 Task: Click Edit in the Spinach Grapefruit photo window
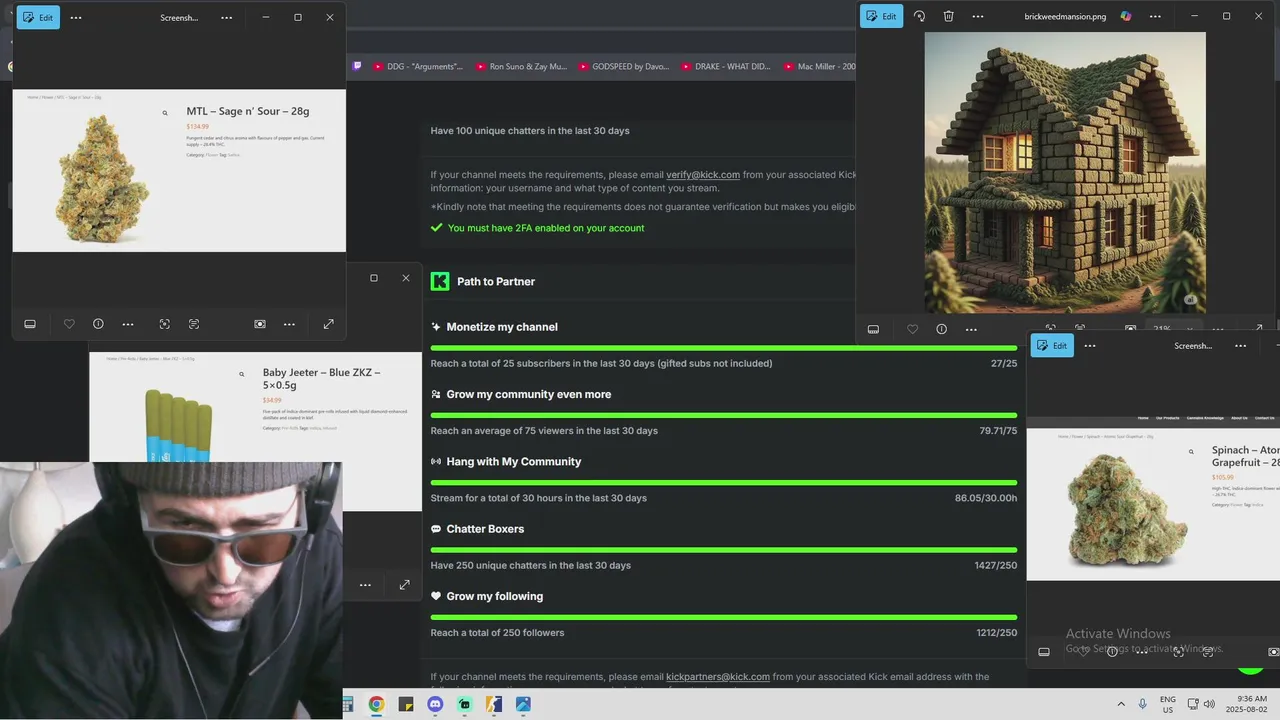[x=1053, y=346]
